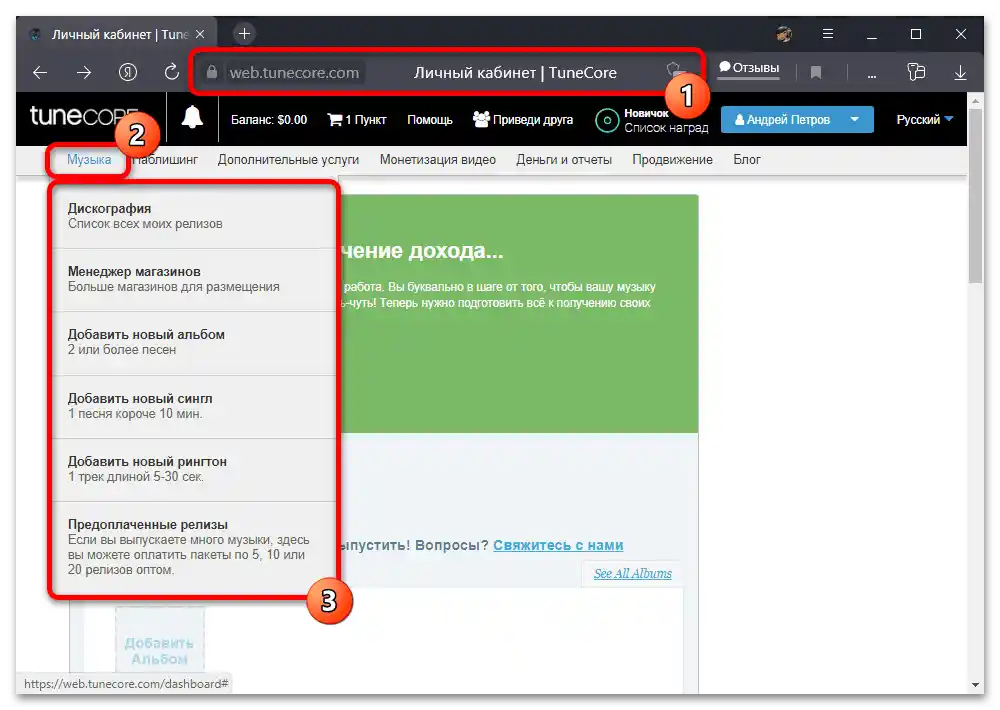
Task: Open Андрей Петров account dropdown
Action: pos(797,119)
